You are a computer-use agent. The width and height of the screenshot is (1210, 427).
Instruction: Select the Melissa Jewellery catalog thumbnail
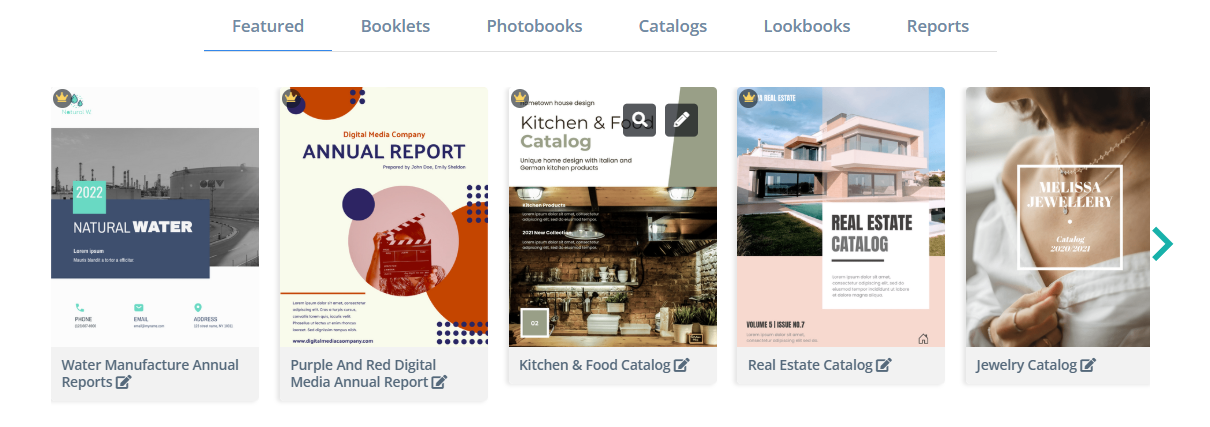coord(1057,217)
